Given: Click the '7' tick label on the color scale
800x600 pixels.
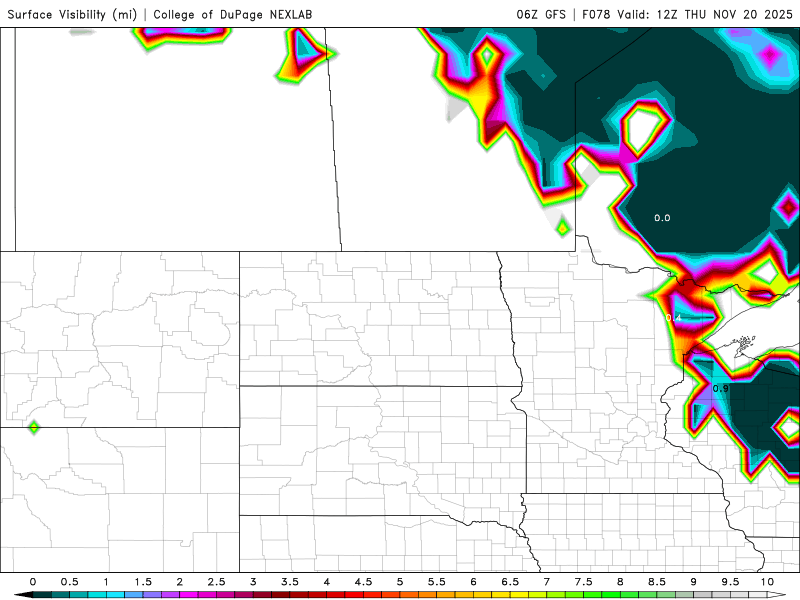Looking at the screenshot, I should (547, 582).
